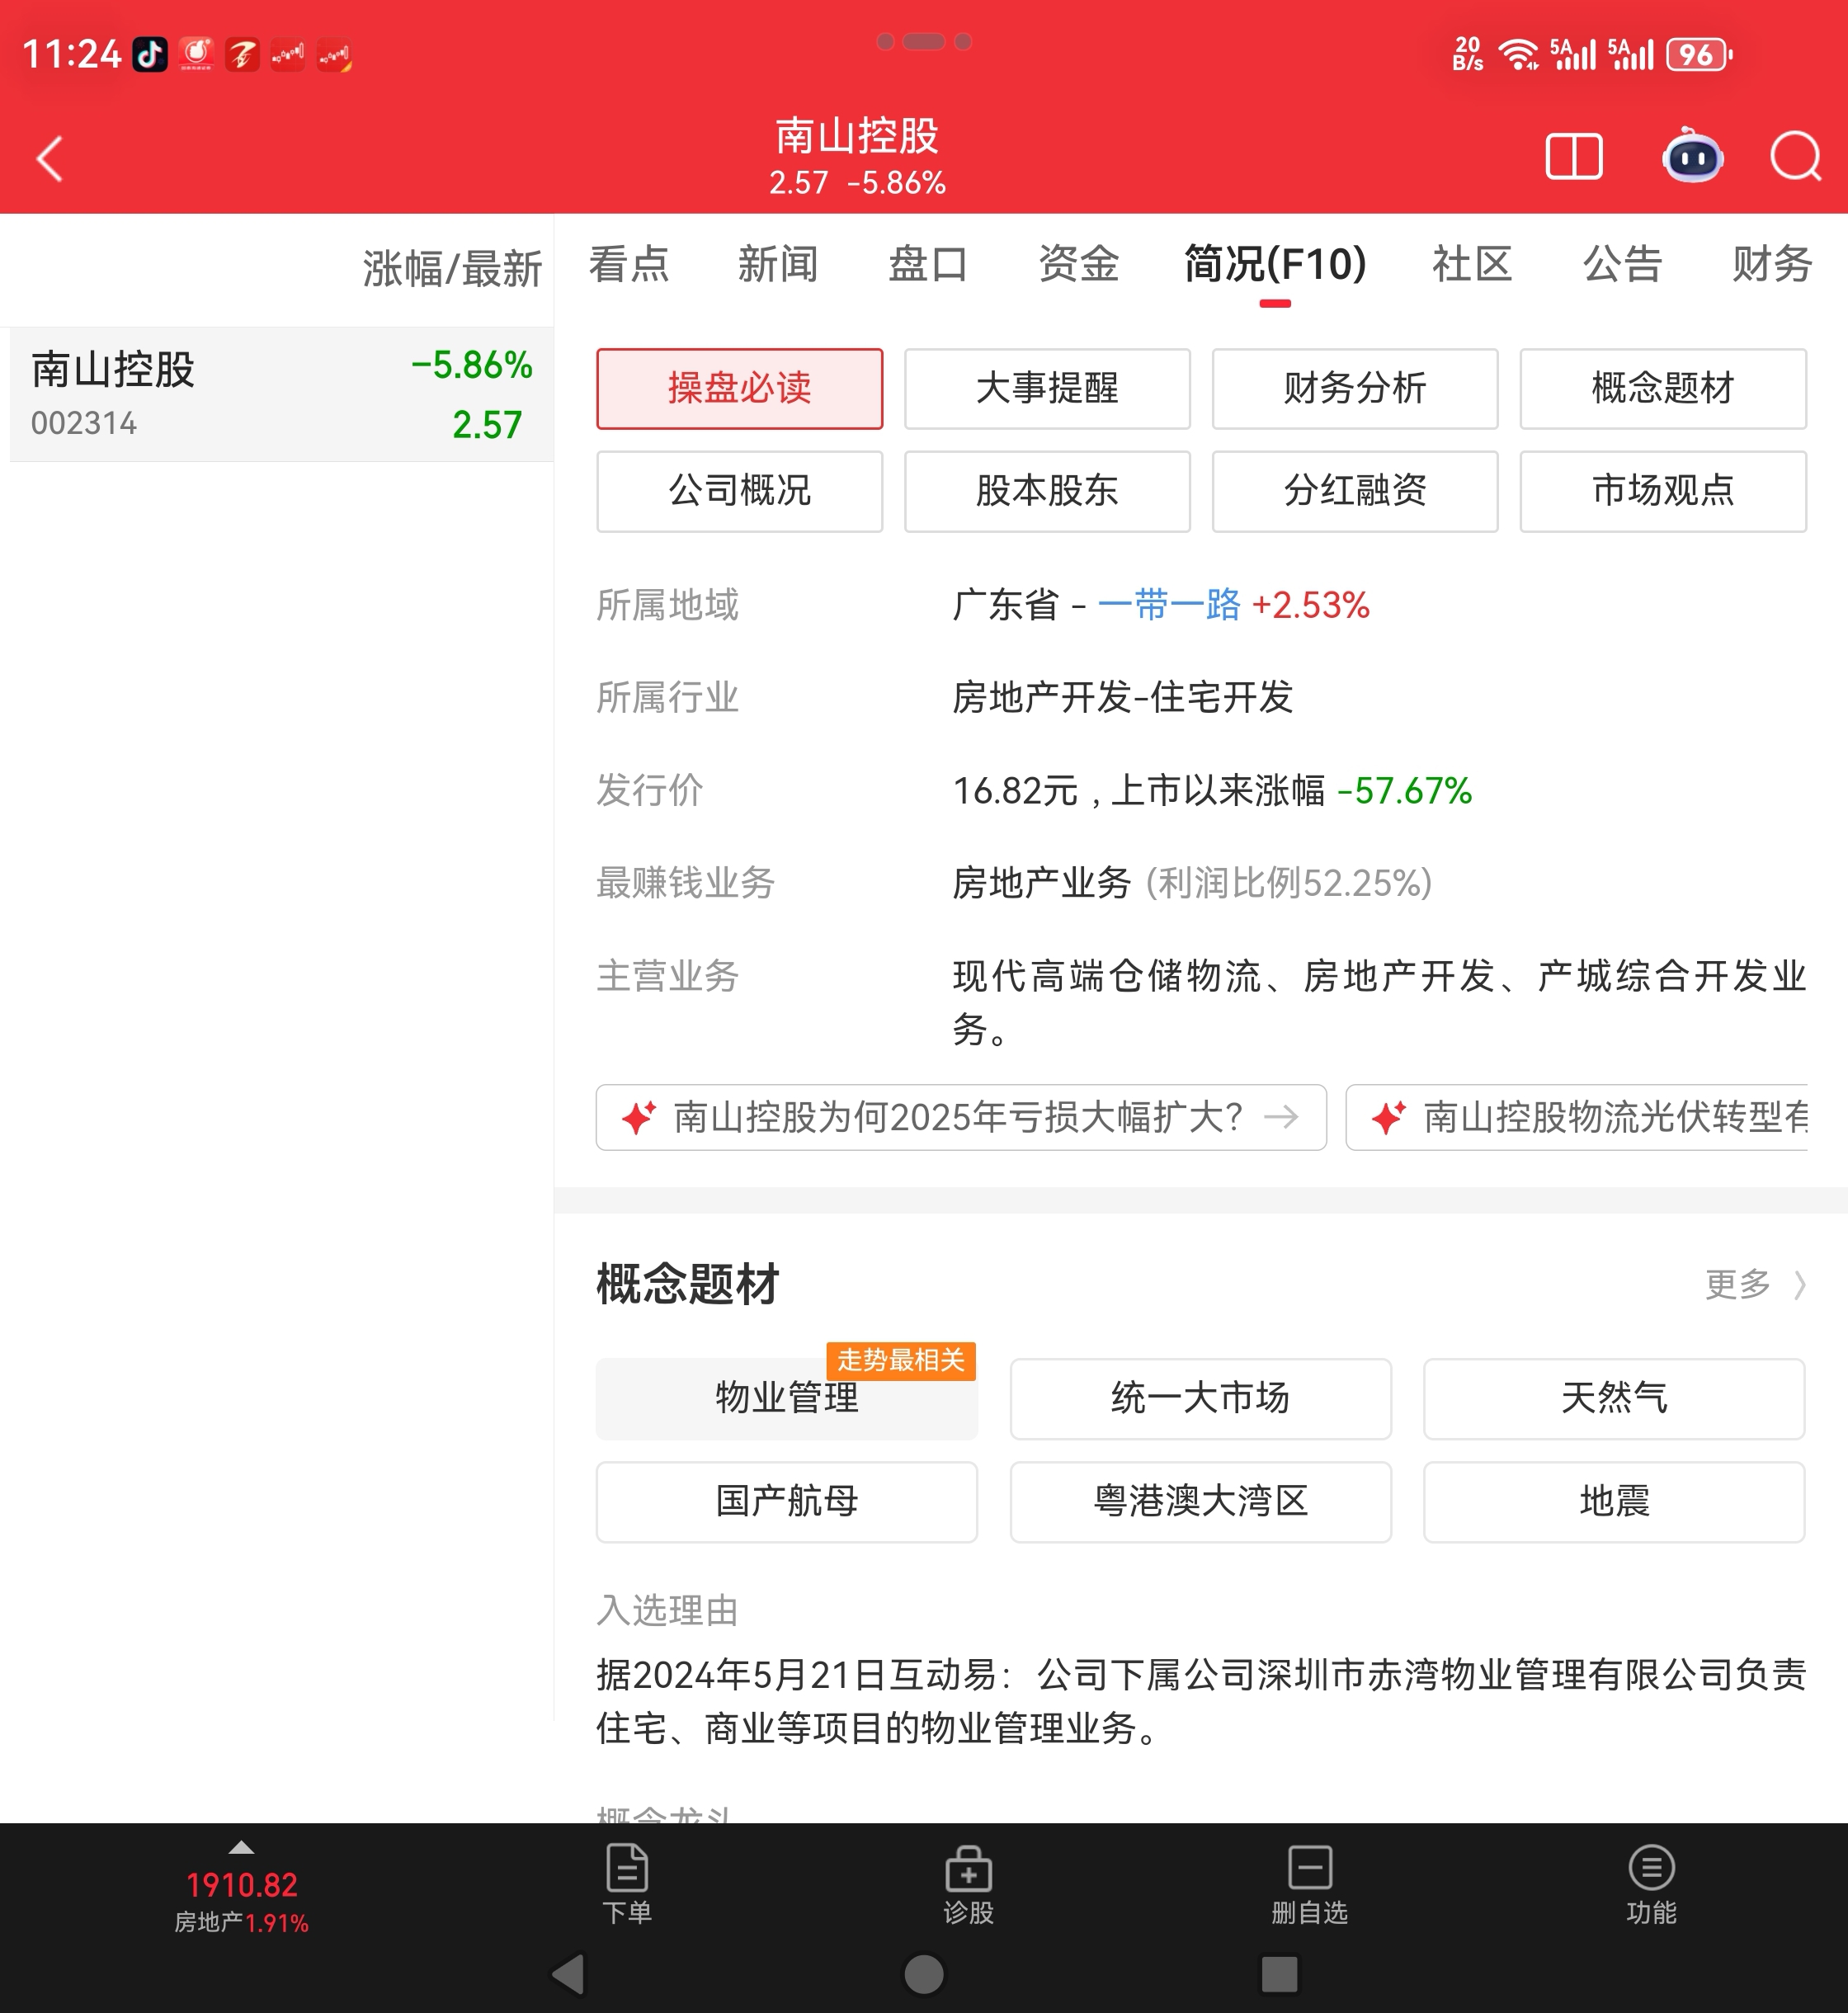Open 诊股 stock diagnosis icon
The height and width of the screenshot is (2013, 1848).
(x=968, y=1884)
